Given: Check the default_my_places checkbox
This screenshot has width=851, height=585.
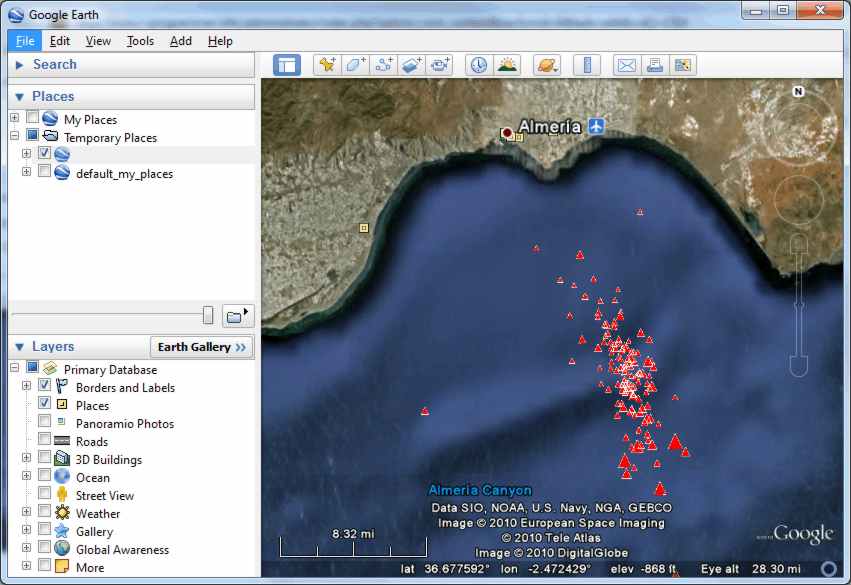Looking at the screenshot, I should [x=45, y=171].
